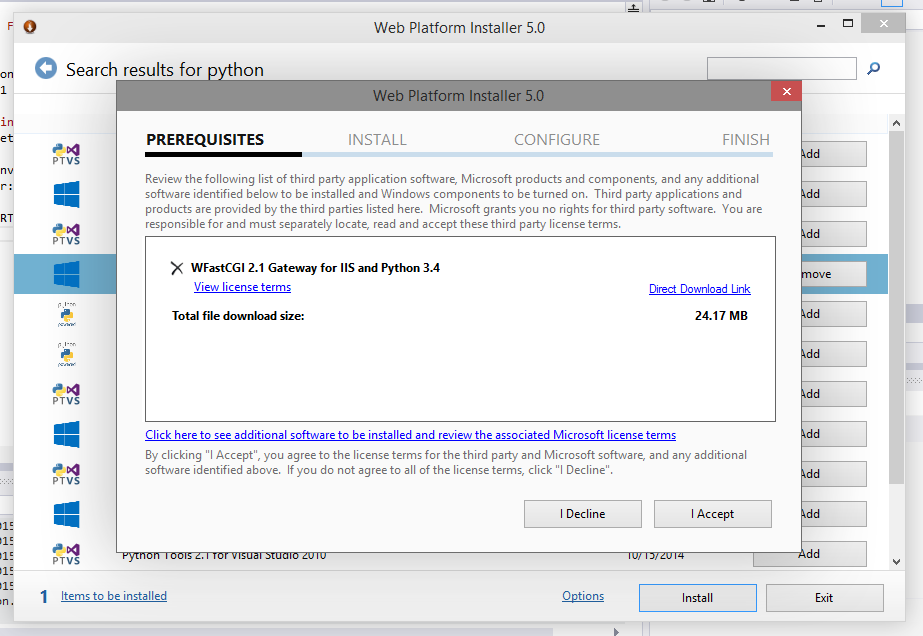Click the items count number 1

tap(44, 597)
